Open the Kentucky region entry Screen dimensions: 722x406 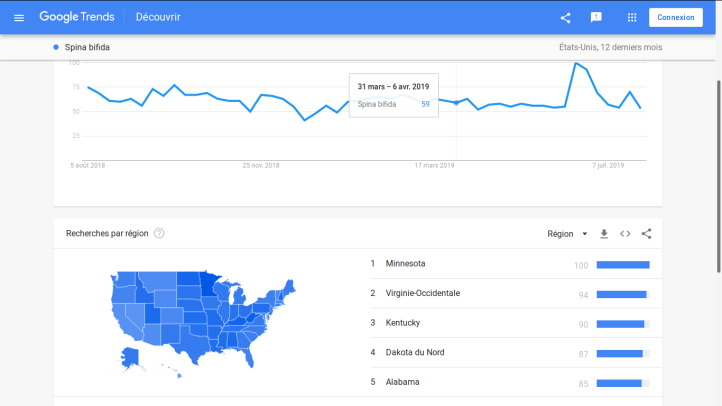[x=402, y=323]
